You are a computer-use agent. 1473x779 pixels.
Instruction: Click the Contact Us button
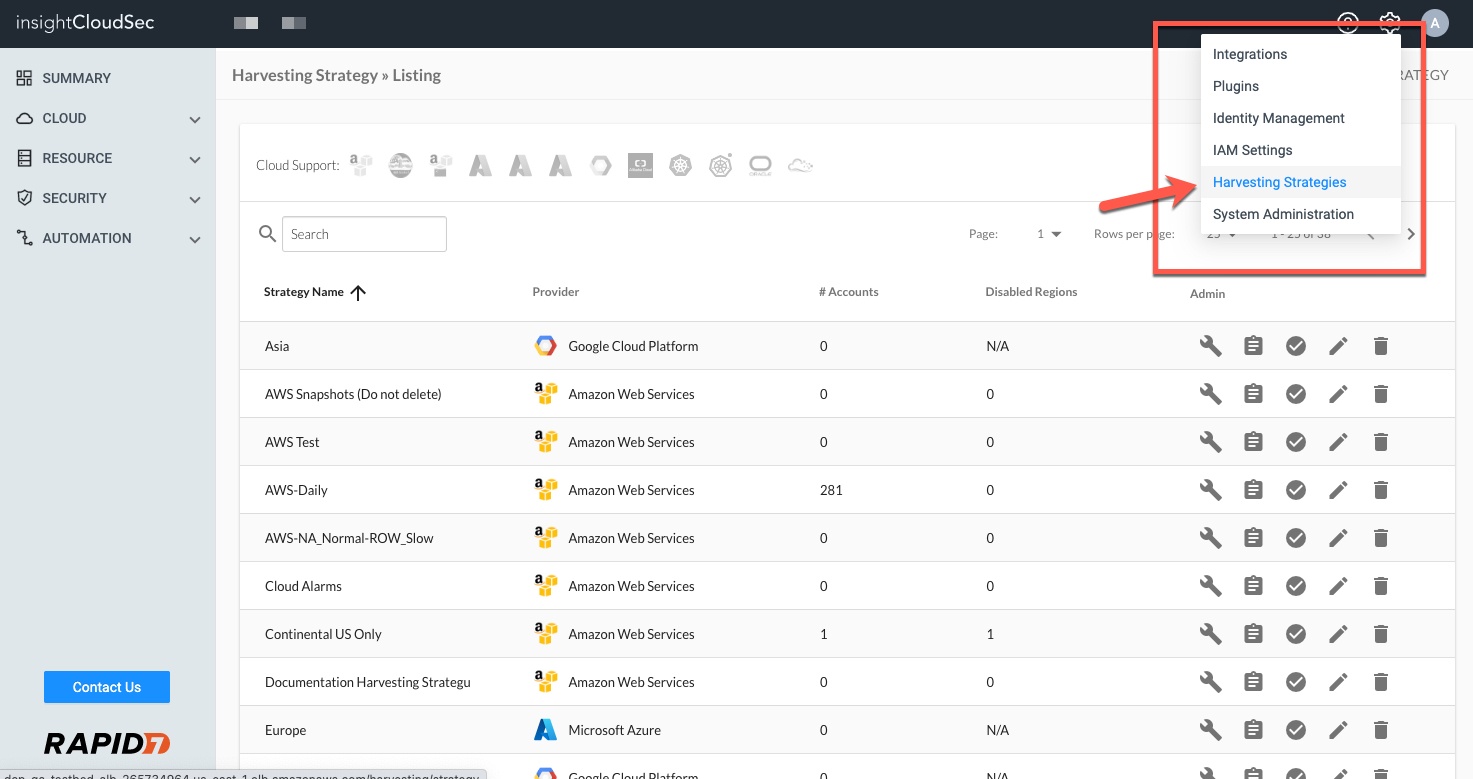(107, 687)
